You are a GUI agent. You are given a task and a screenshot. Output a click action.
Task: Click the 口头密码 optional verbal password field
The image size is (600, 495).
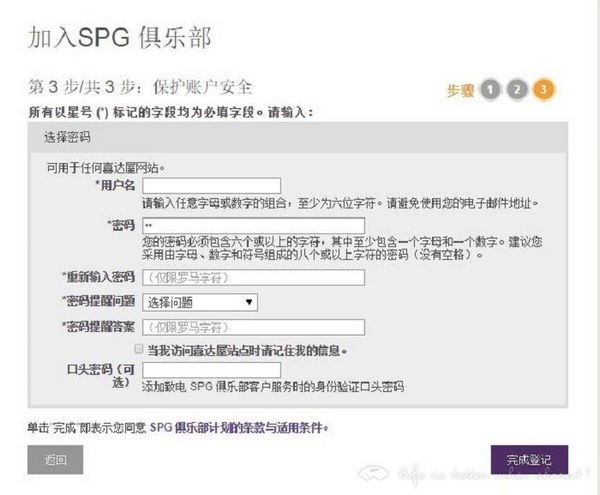[211, 370]
